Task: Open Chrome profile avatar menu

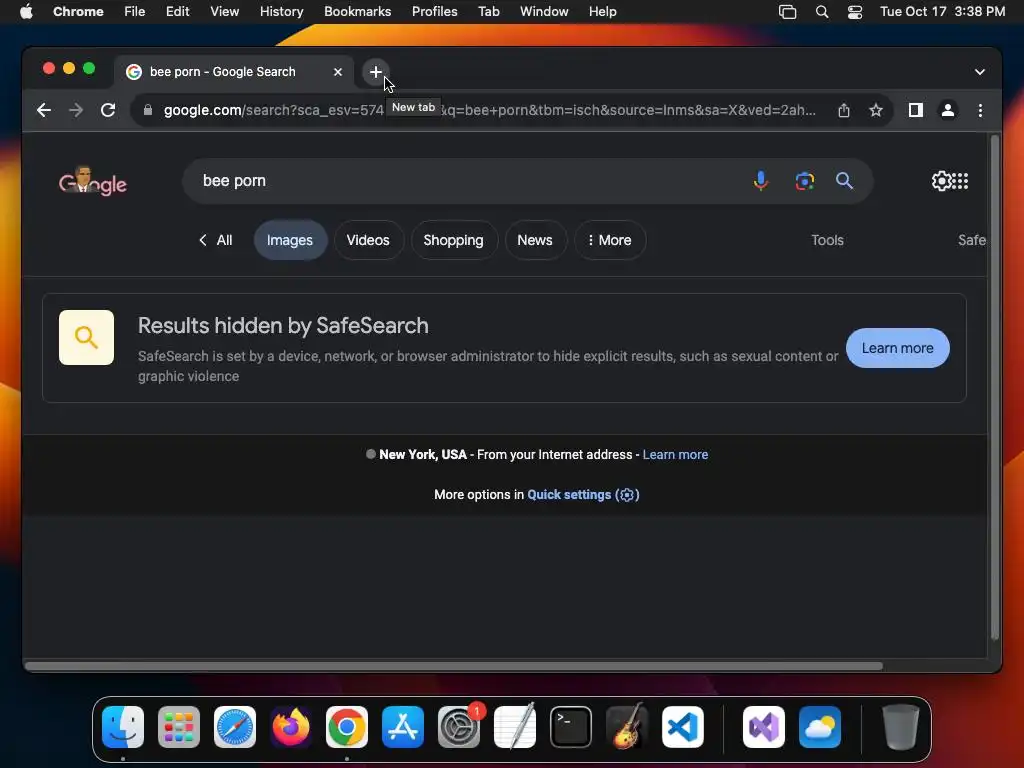Action: [948, 110]
